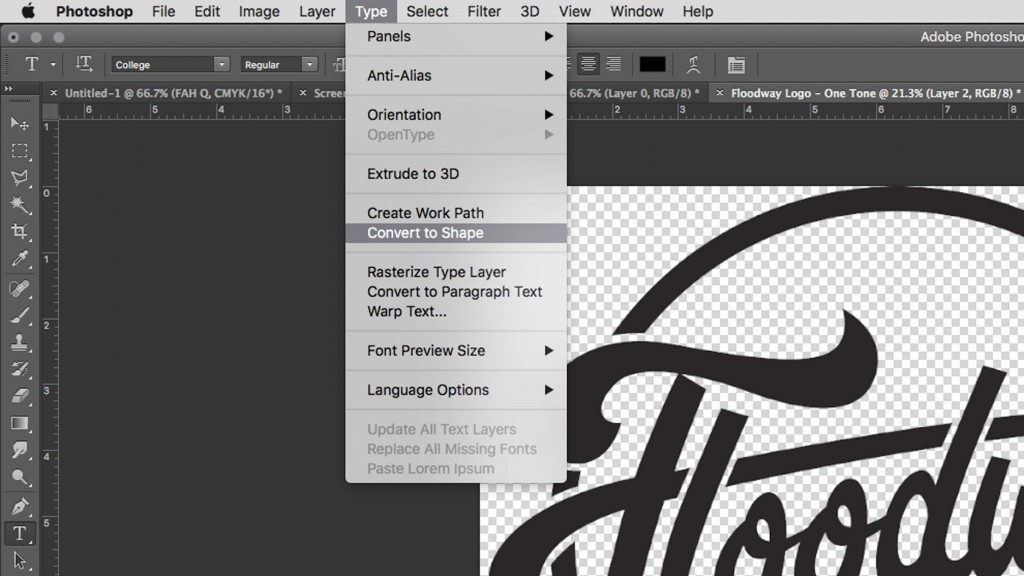Select the History Brush tool

point(20,369)
